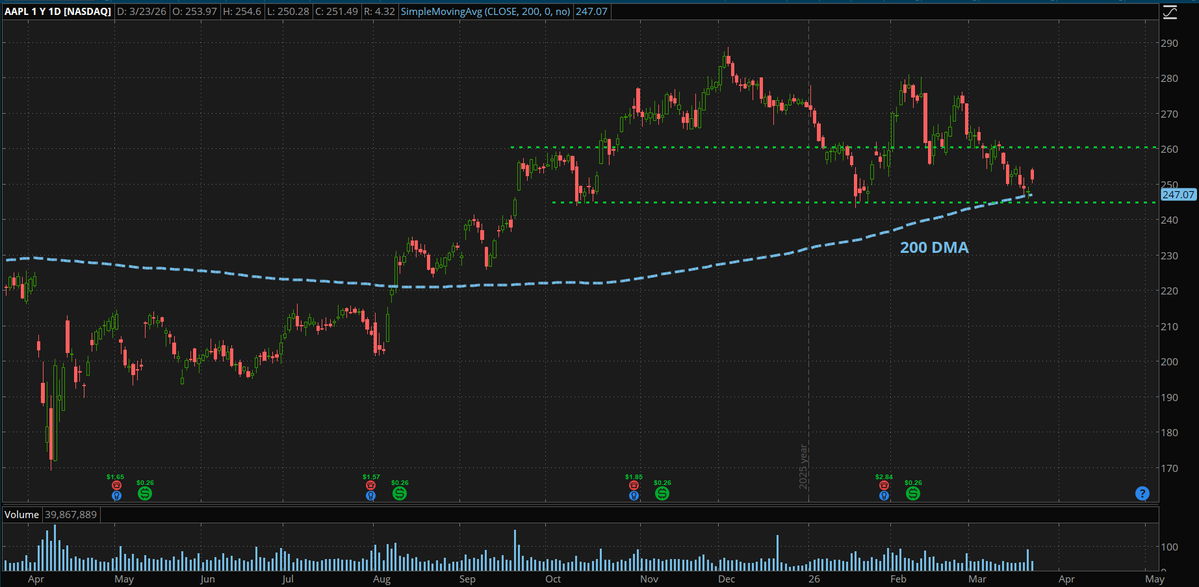Image resolution: width=1199 pixels, height=587 pixels.
Task: Click the blue lightbulb icon under $1.65 earnings
Action: tap(116, 495)
